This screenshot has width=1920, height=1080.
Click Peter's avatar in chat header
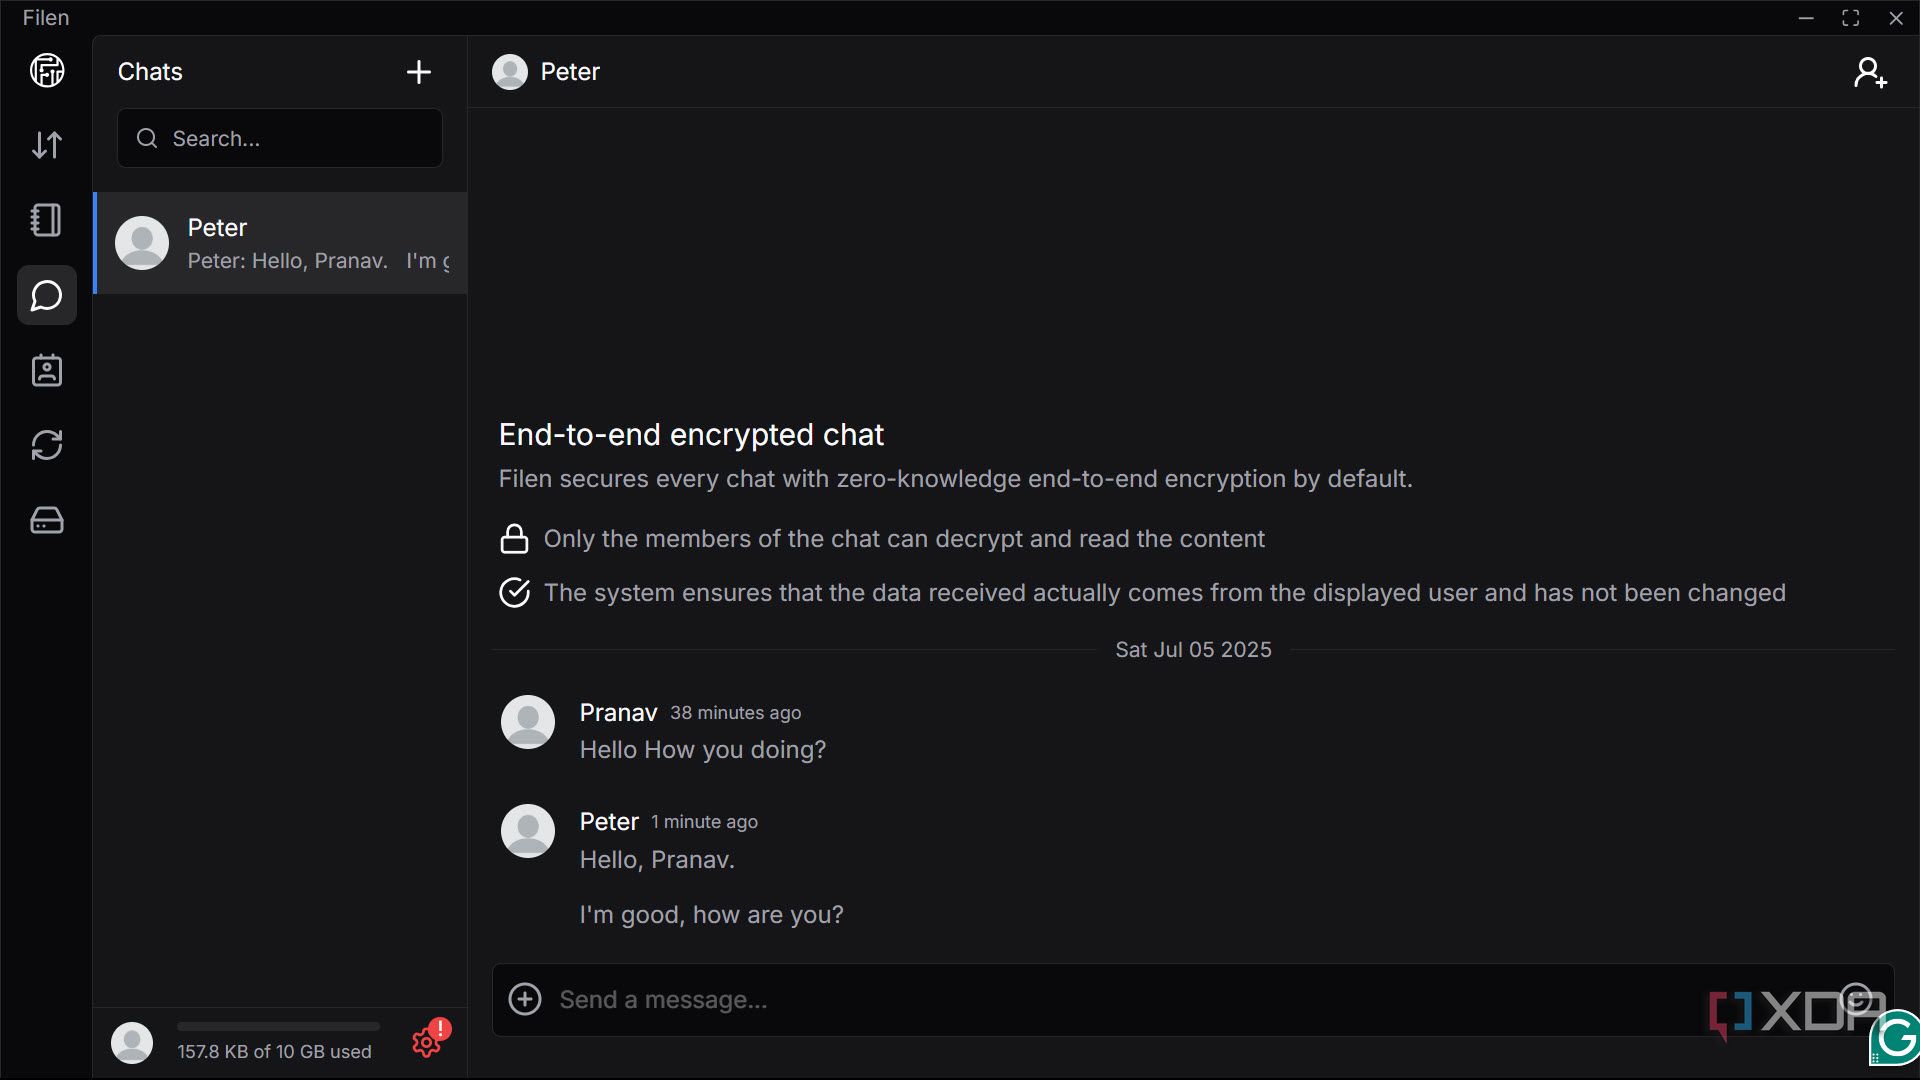(x=510, y=72)
